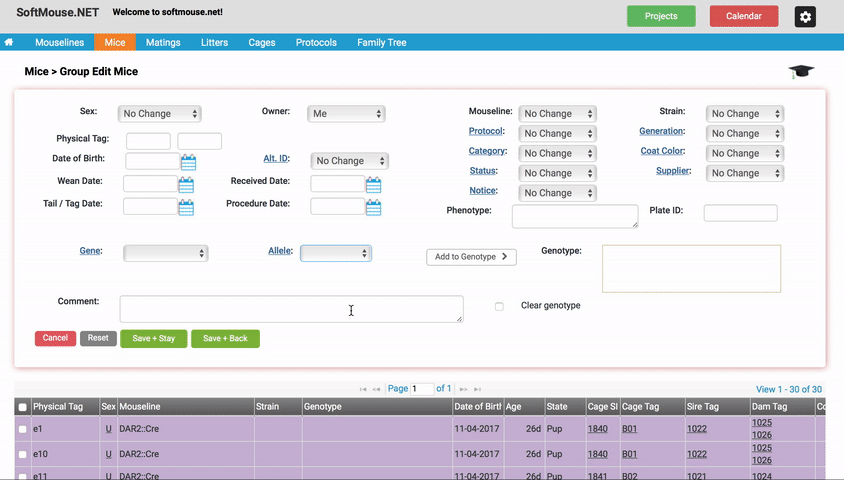Open the Family Tree tab

coord(382,43)
